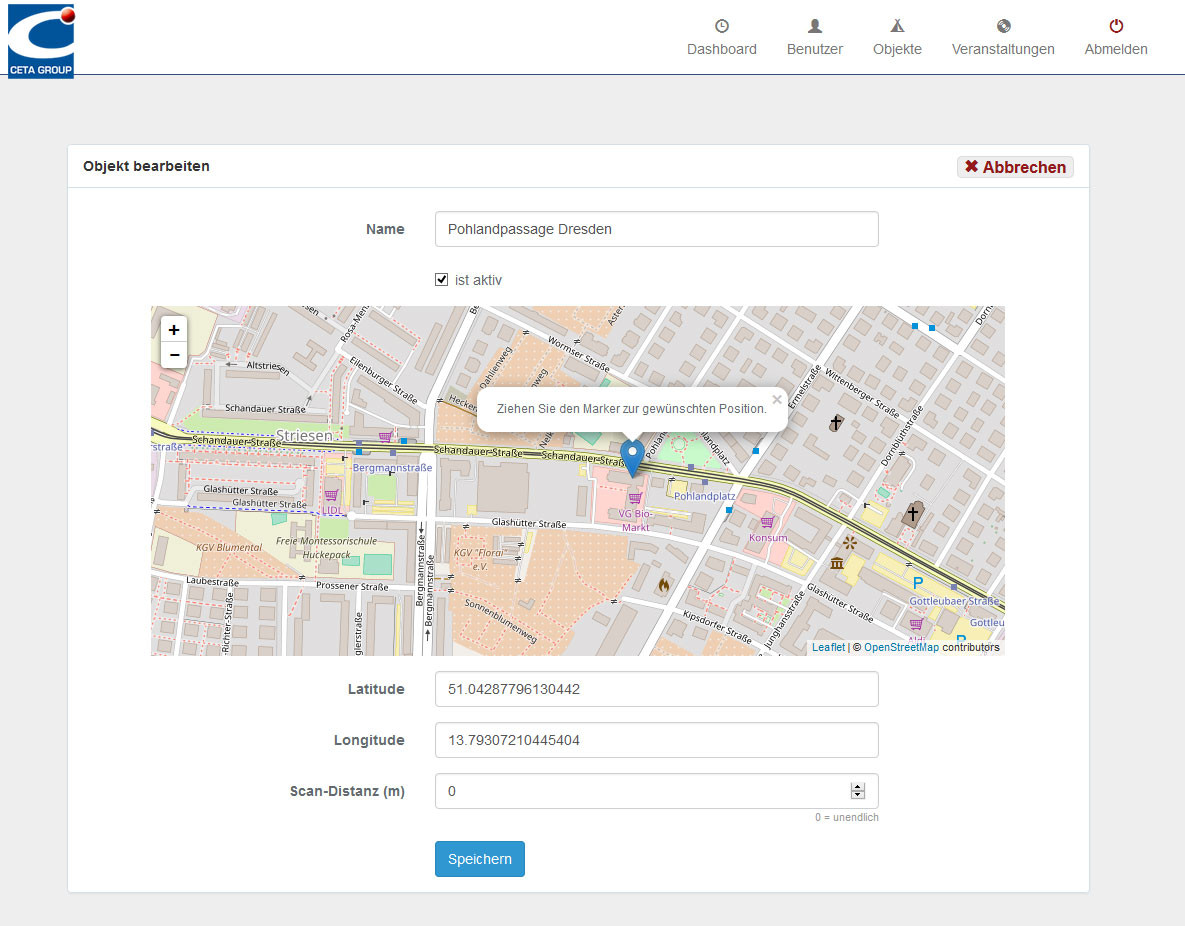Click the blue map marker pin
This screenshot has height=926, width=1185.
tap(633, 457)
